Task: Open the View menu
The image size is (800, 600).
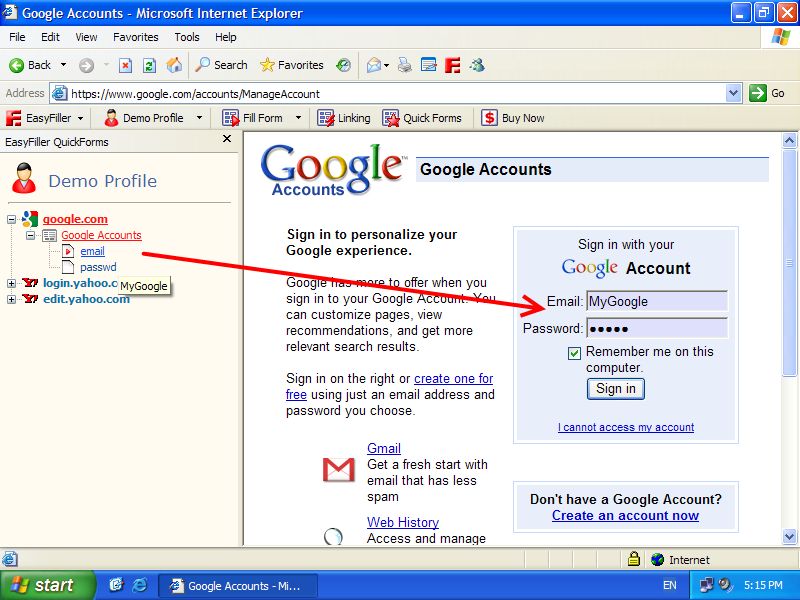Action: coord(86,37)
